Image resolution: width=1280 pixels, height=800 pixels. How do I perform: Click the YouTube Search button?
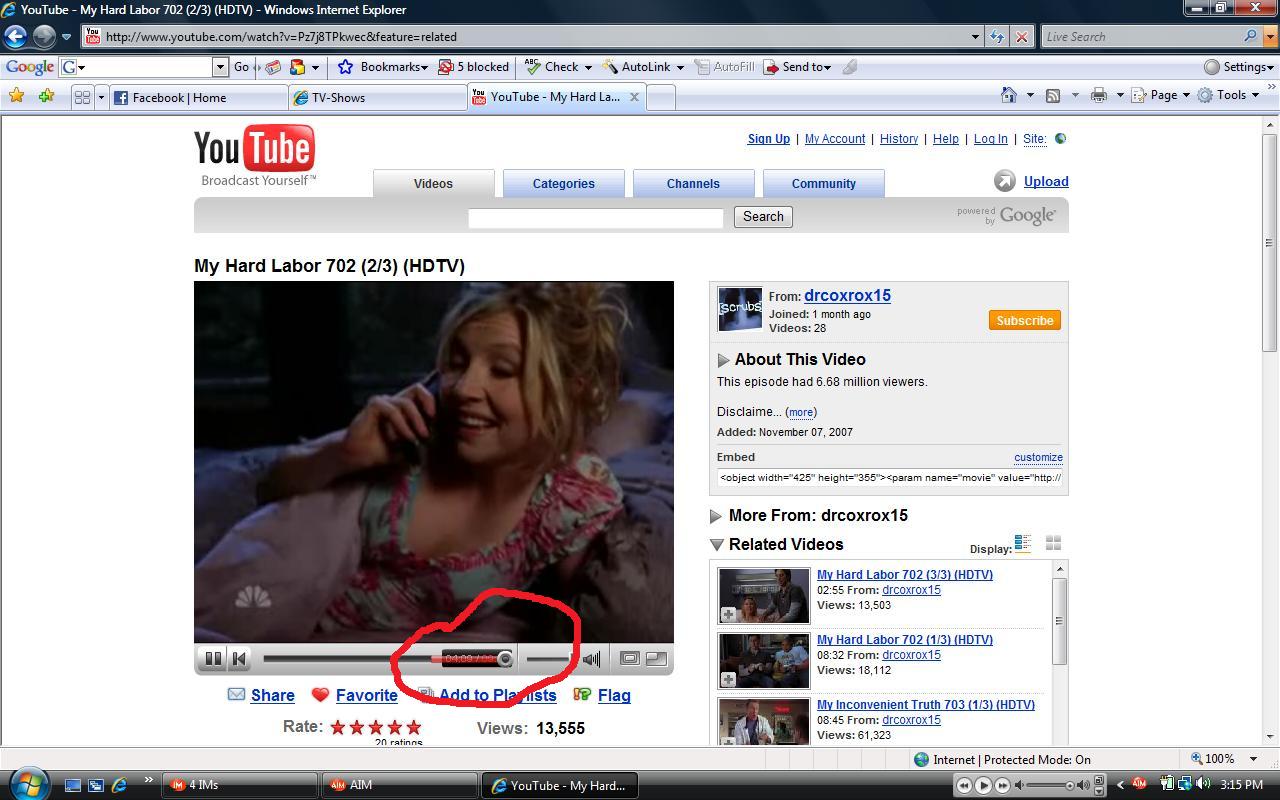click(x=763, y=217)
